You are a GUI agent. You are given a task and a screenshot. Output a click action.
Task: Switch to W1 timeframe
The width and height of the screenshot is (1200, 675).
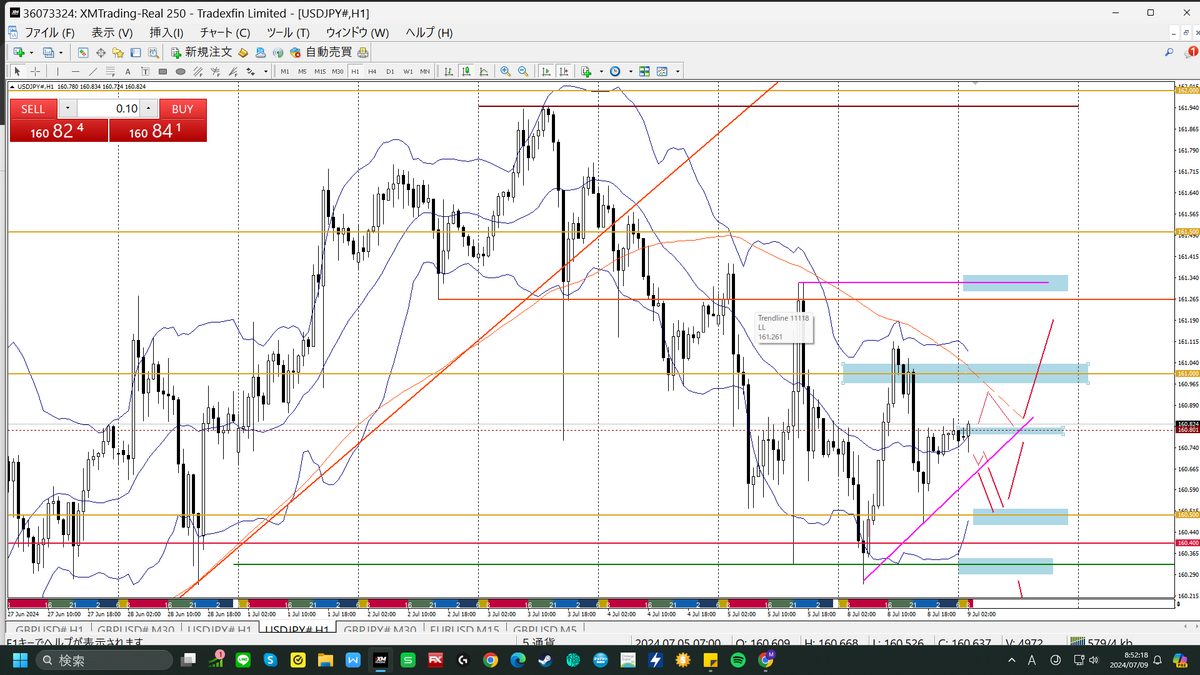[x=408, y=71]
